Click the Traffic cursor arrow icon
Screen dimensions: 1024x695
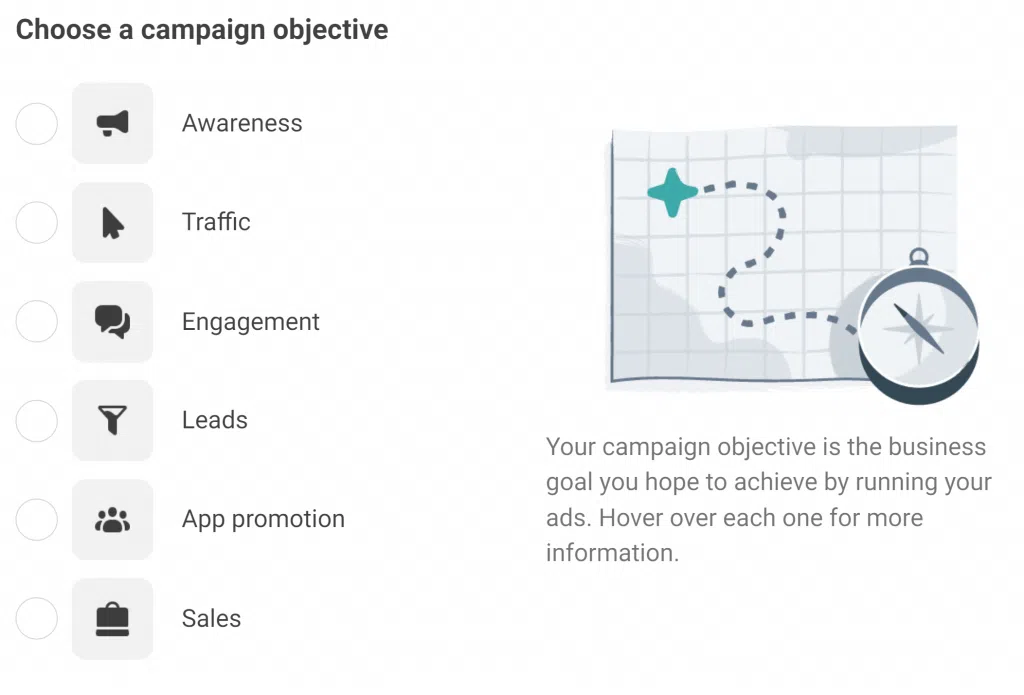(x=112, y=223)
